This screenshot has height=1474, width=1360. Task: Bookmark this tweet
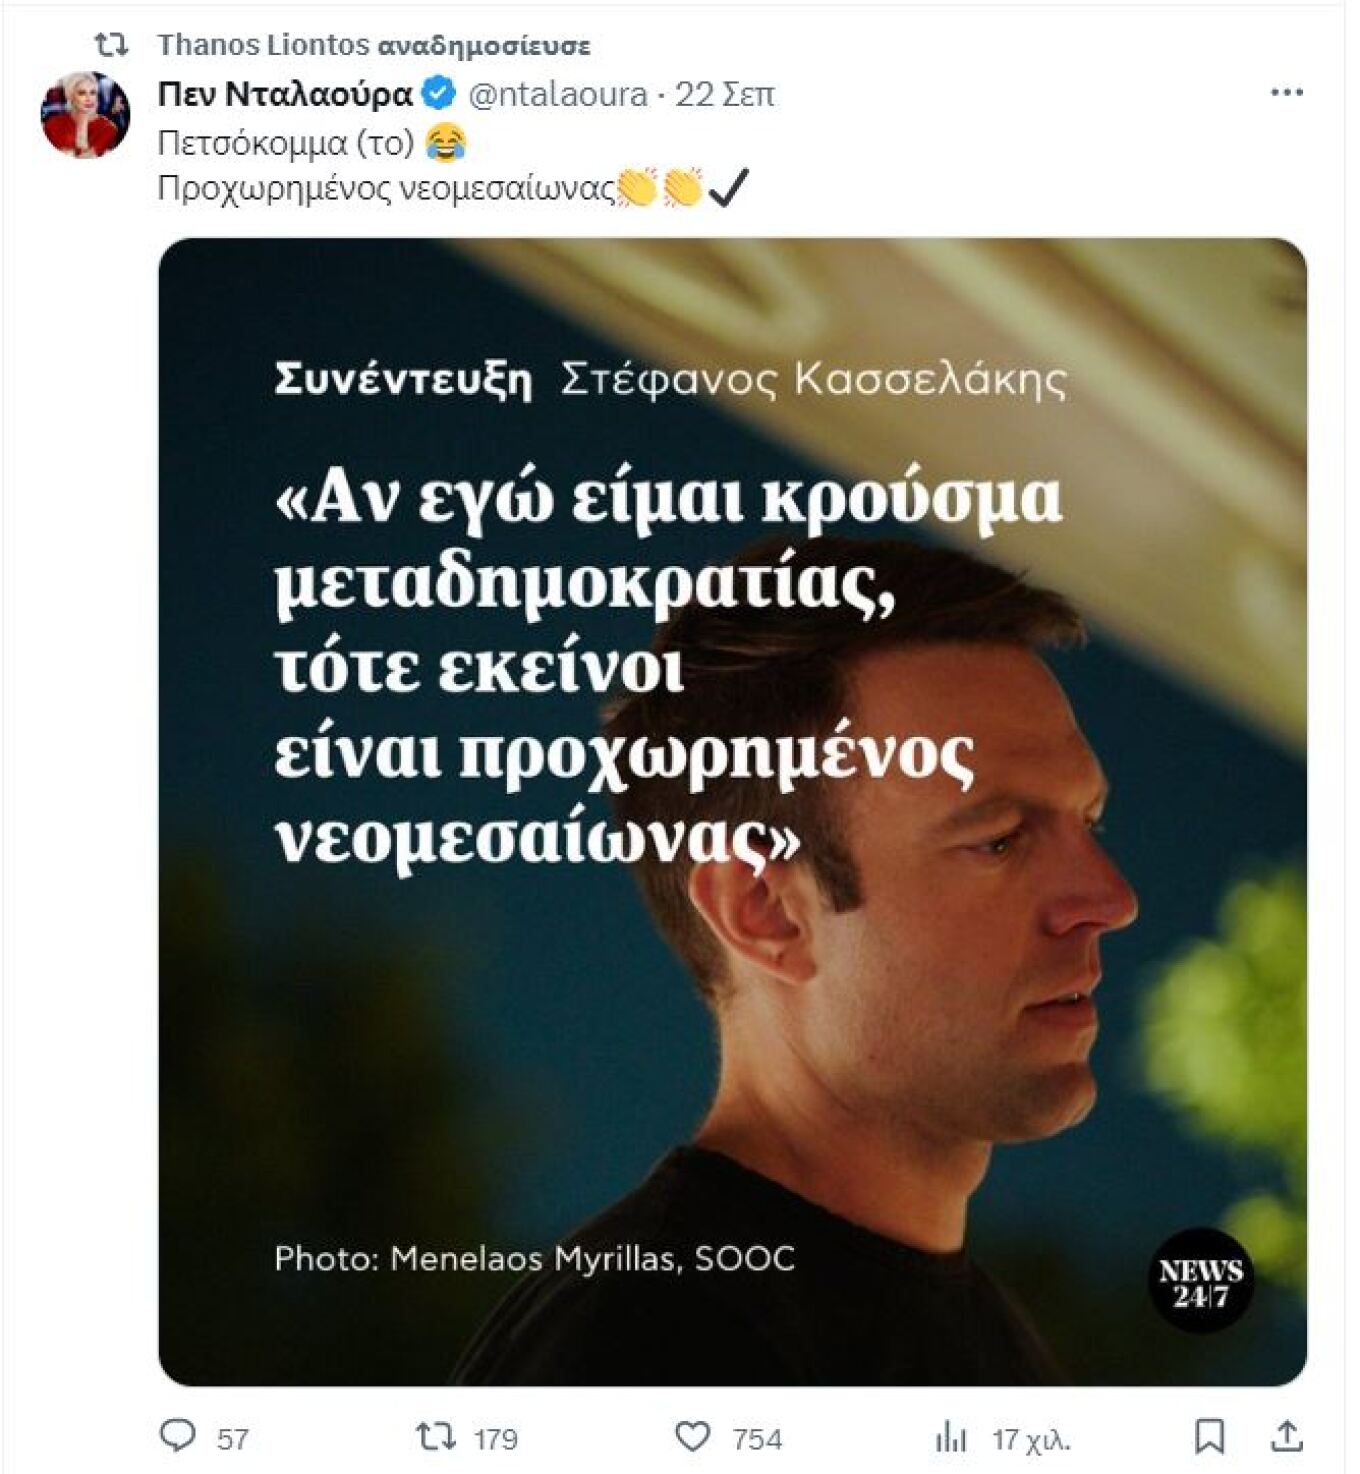[1210, 1437]
